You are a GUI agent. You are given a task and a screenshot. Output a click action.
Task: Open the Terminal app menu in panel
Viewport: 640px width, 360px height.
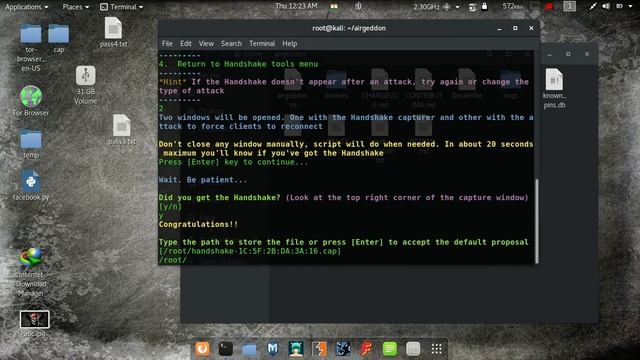(122, 7)
